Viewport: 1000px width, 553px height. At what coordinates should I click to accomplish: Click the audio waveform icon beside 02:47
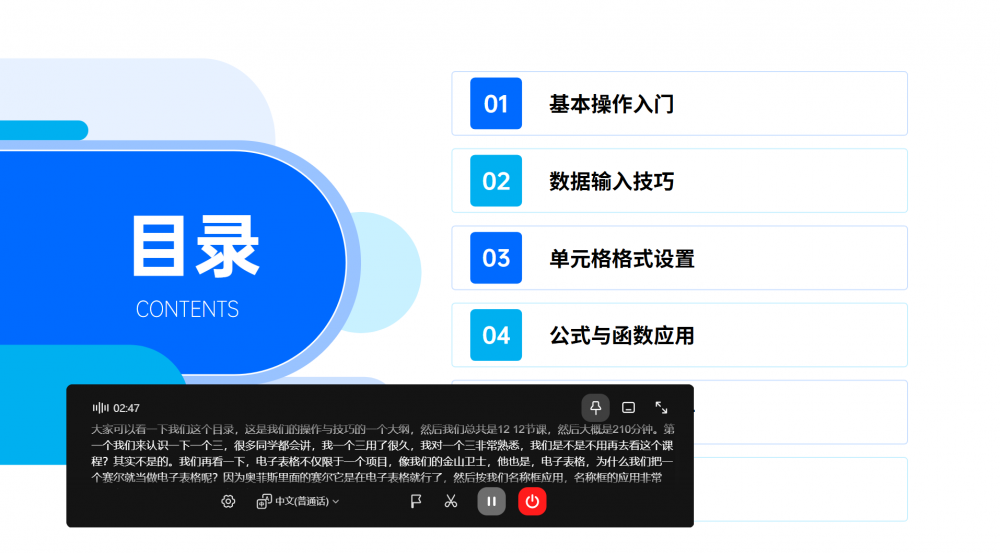point(101,408)
